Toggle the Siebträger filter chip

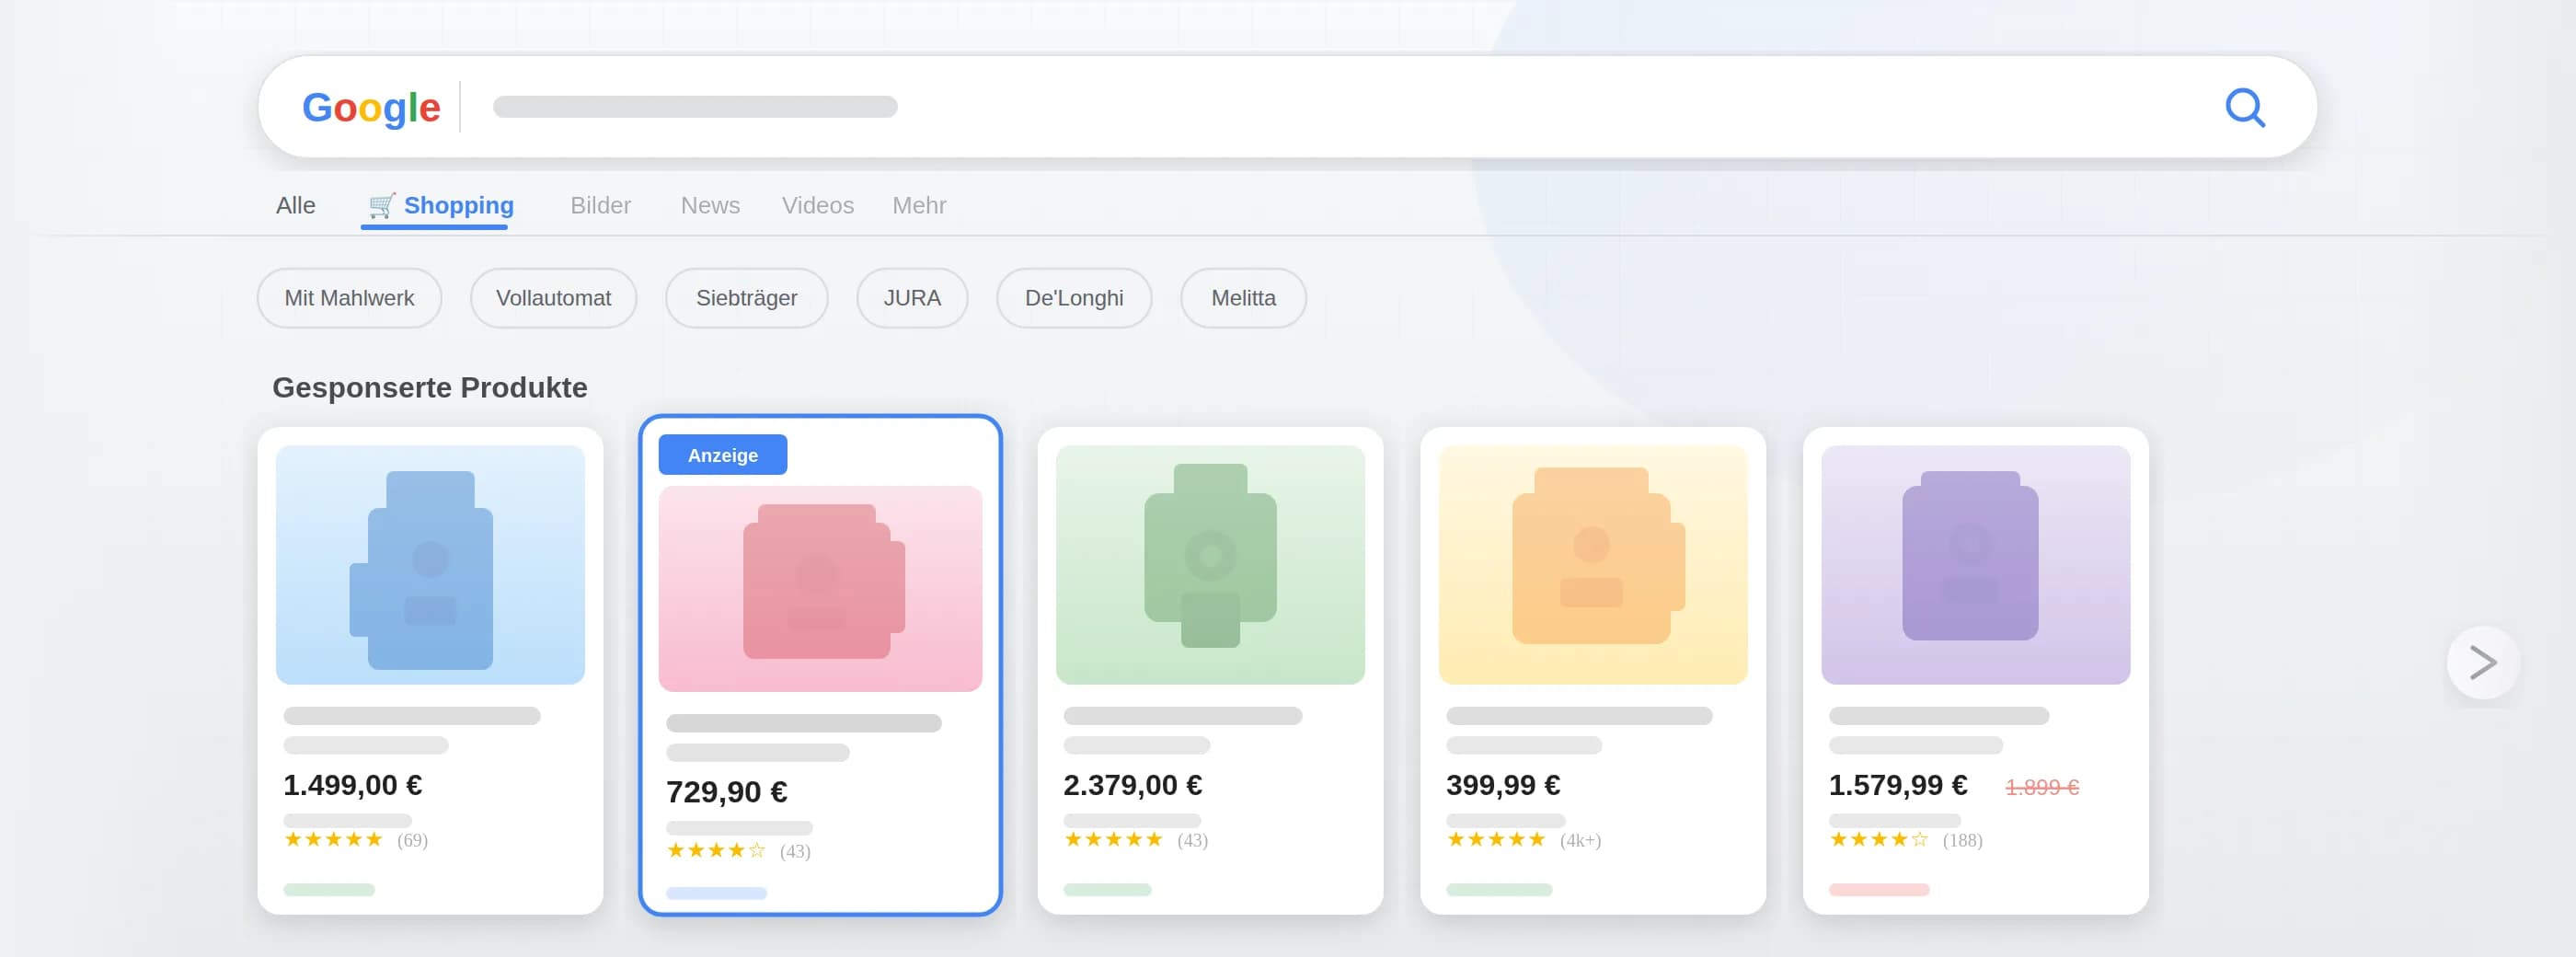coord(746,298)
